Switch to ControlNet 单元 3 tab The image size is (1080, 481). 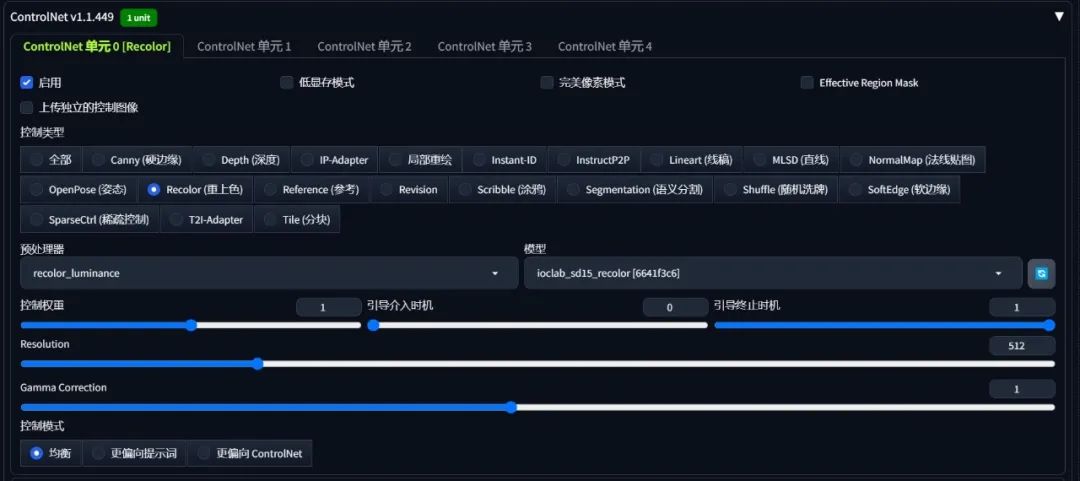click(x=484, y=46)
